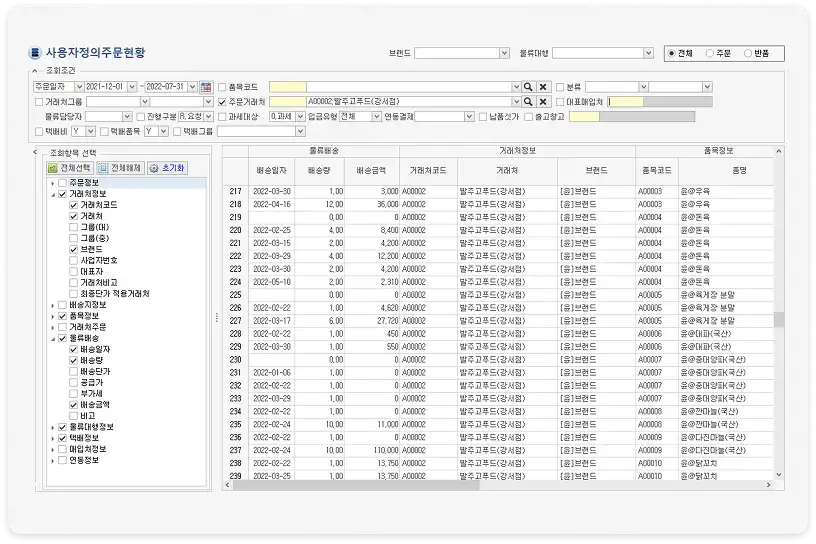Uncheck the 주문거래처 checkbox
The image size is (816, 544).
(222, 102)
